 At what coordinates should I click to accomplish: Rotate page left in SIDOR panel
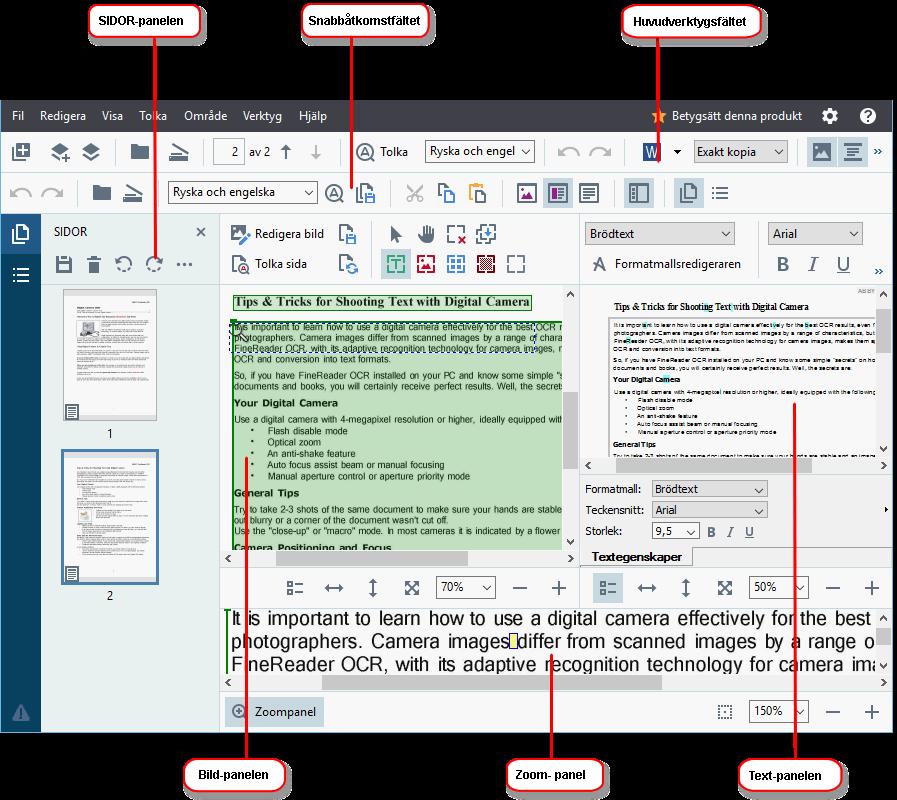pos(124,264)
